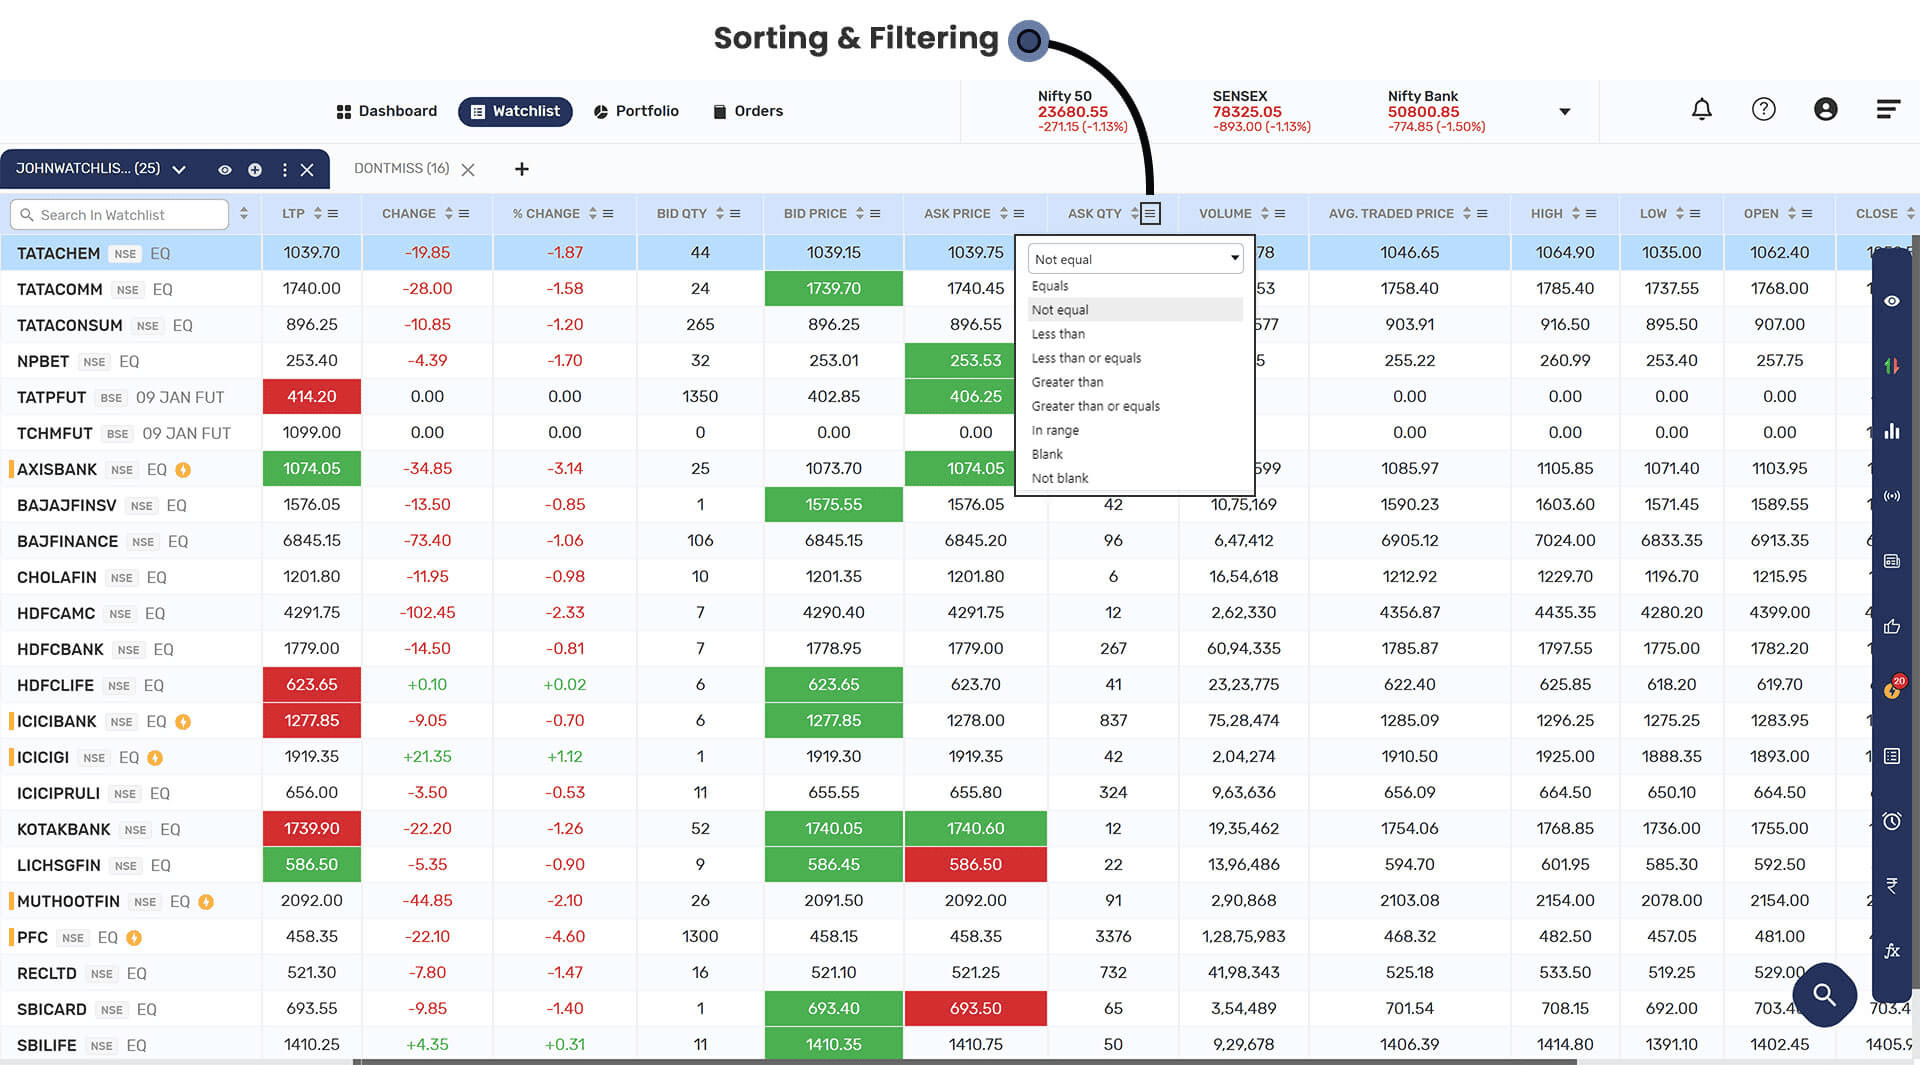Open the filter menu icon for VOLUME column
The width and height of the screenshot is (1920, 1065).
[x=1280, y=214]
